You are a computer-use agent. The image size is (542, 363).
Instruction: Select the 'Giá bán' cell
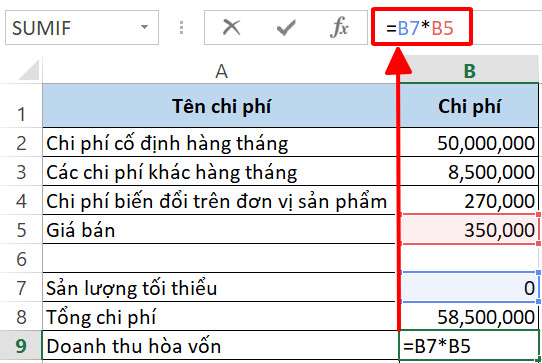tap(221, 229)
